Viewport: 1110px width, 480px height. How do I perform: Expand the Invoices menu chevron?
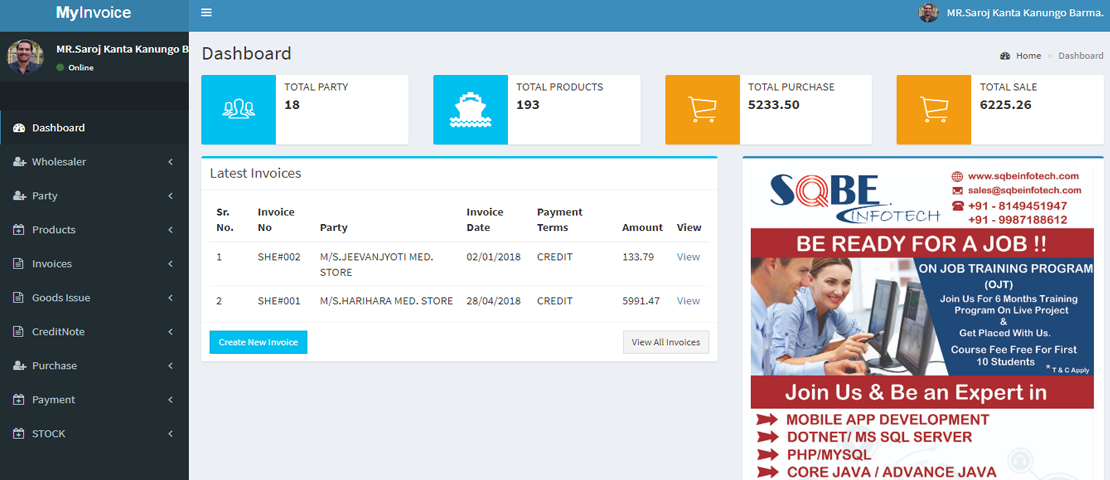(171, 264)
